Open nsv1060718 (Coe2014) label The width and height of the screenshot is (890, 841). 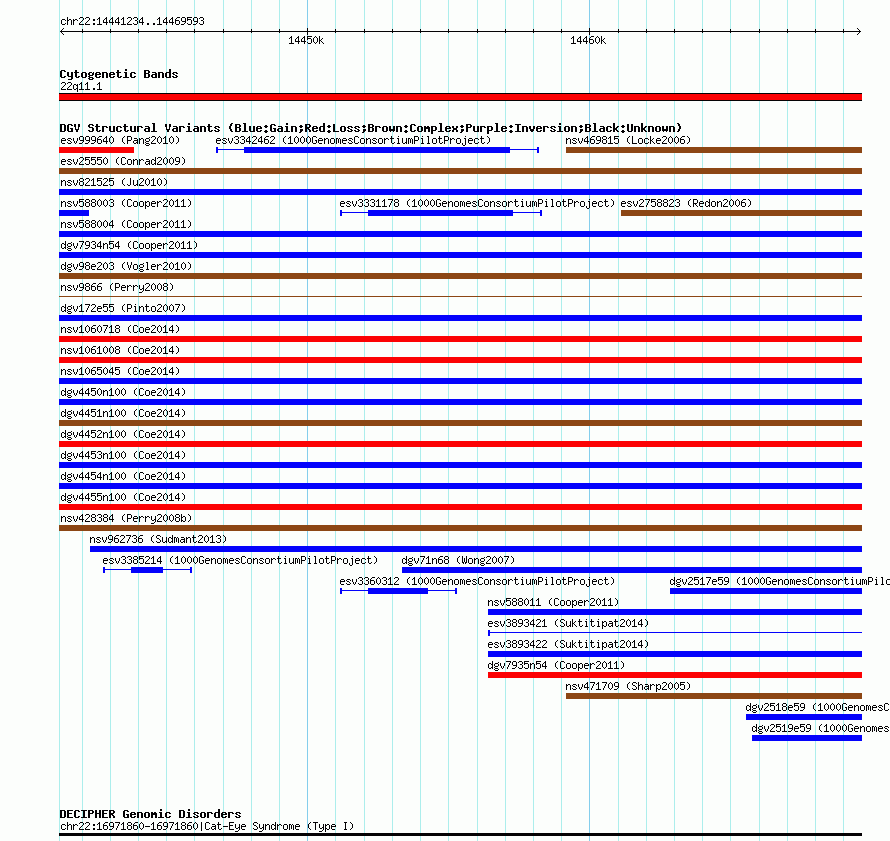120,329
